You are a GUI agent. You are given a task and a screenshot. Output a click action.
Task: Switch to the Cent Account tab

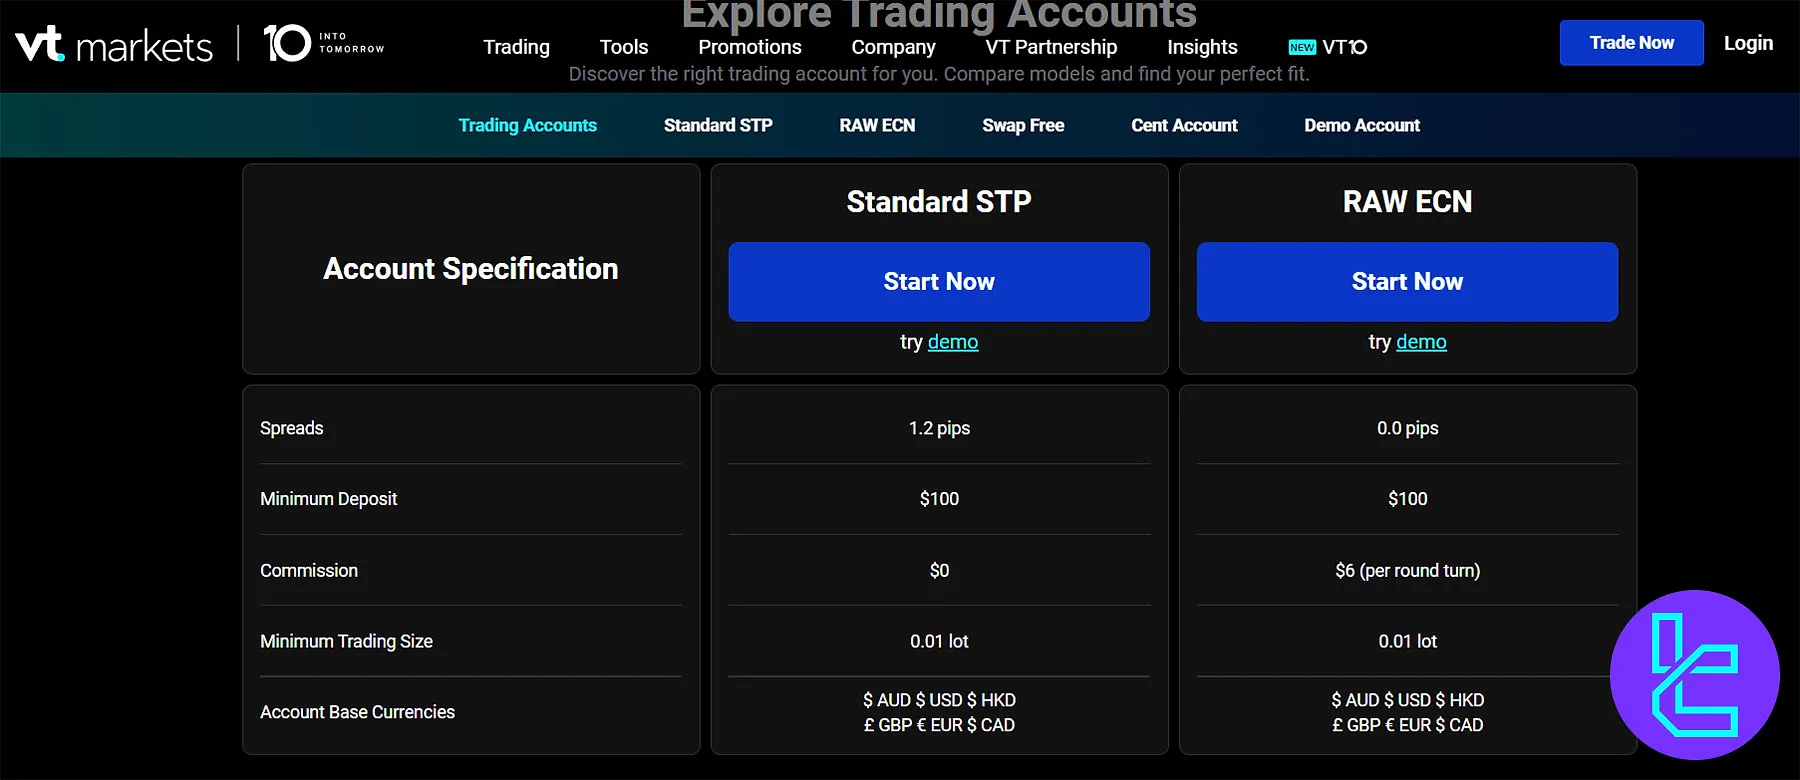tap(1184, 125)
